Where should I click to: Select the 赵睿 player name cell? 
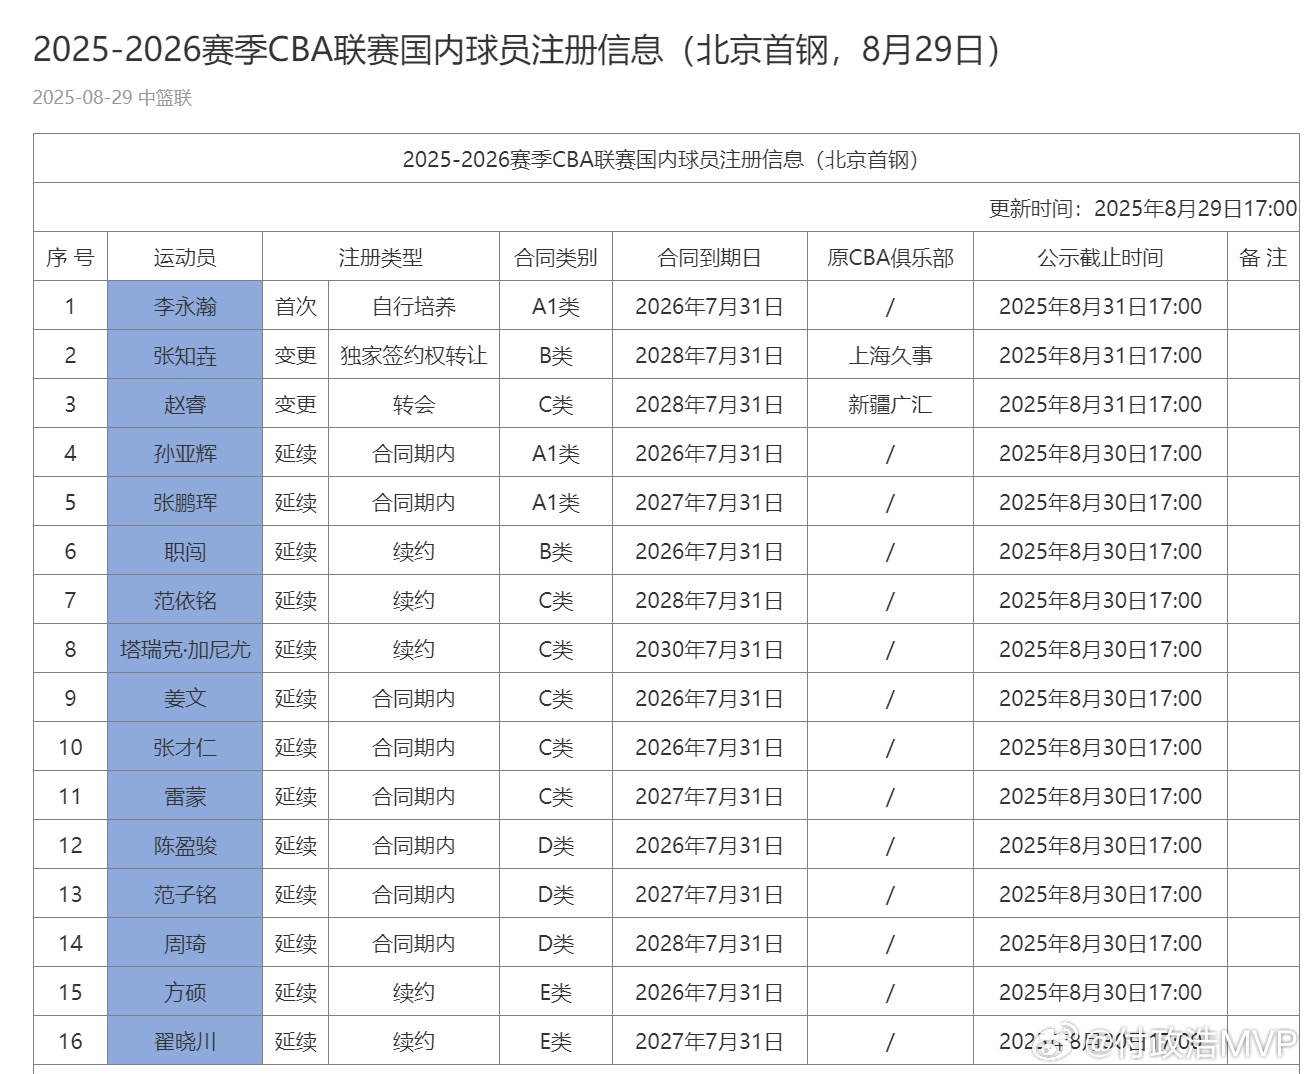coord(185,404)
